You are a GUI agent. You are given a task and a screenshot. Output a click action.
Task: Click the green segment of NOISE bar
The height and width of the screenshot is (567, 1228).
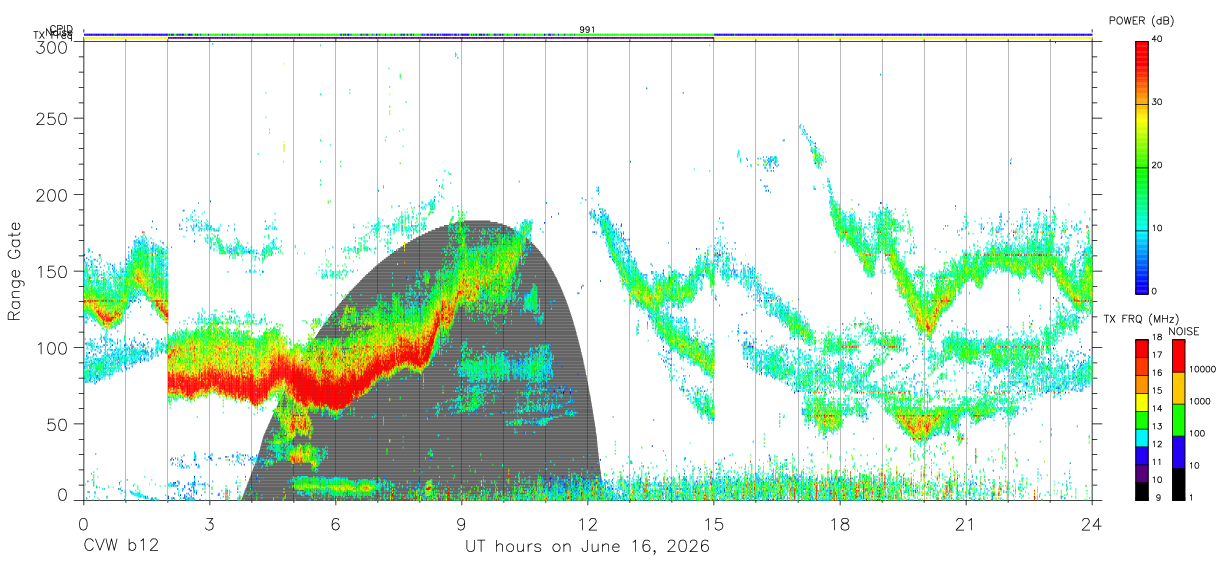point(1177,420)
